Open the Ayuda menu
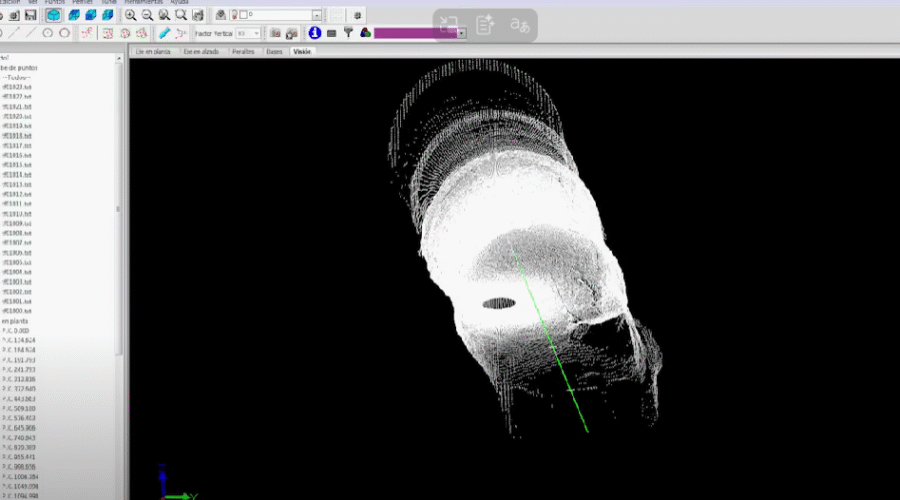The width and height of the screenshot is (900, 500). 179,2
